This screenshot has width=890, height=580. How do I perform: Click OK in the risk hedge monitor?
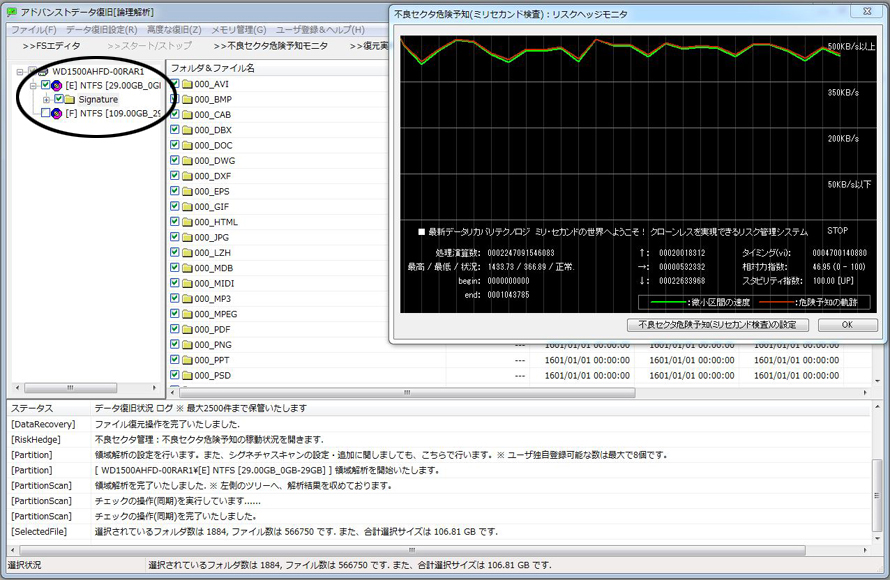click(847, 325)
